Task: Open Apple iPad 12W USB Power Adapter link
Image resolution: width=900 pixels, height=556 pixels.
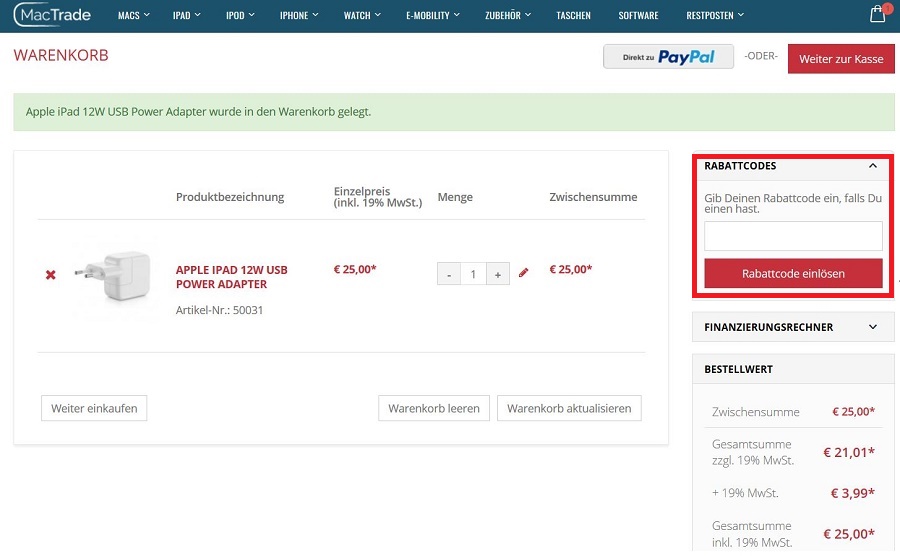Action: click(232, 277)
